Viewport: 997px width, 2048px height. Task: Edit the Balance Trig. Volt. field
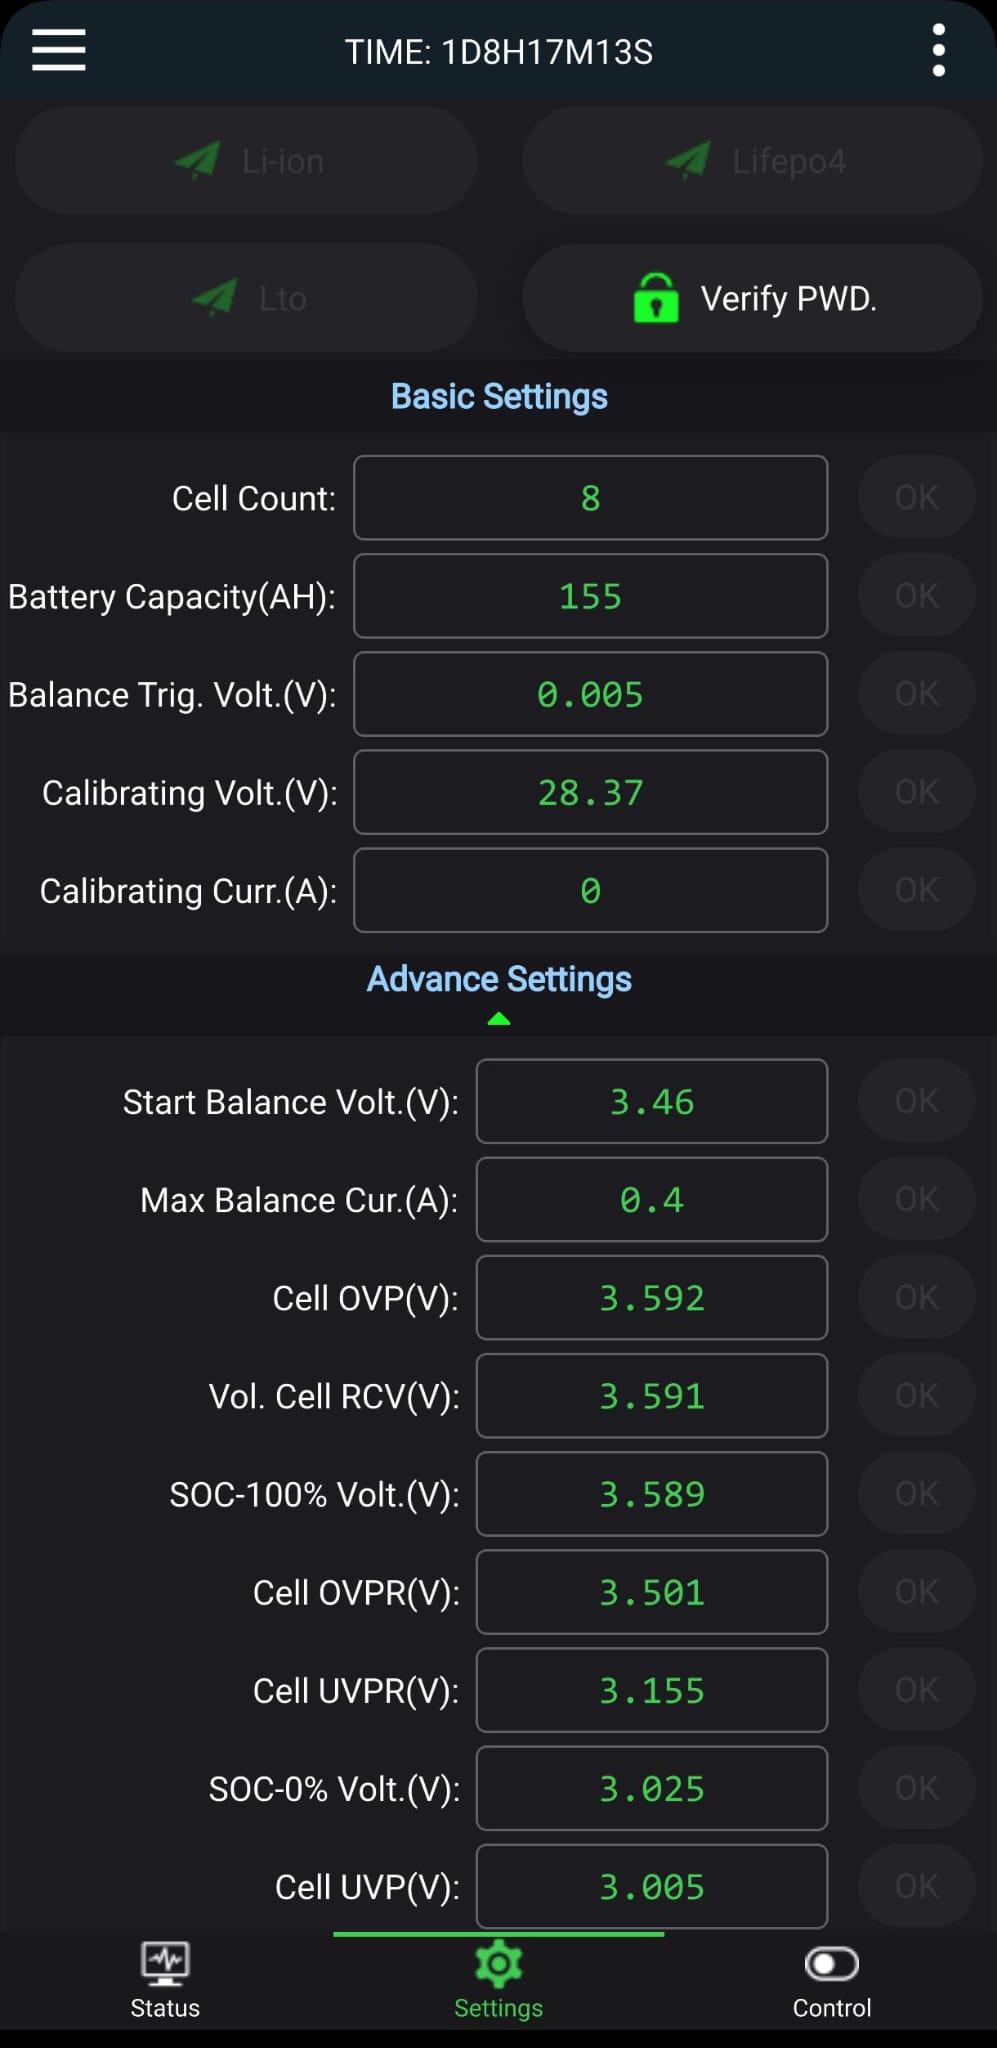[590, 694]
